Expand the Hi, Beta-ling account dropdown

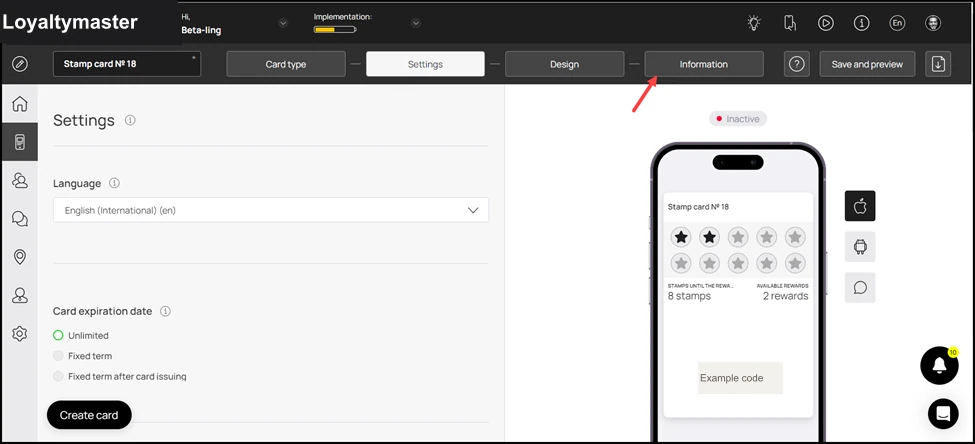283,23
